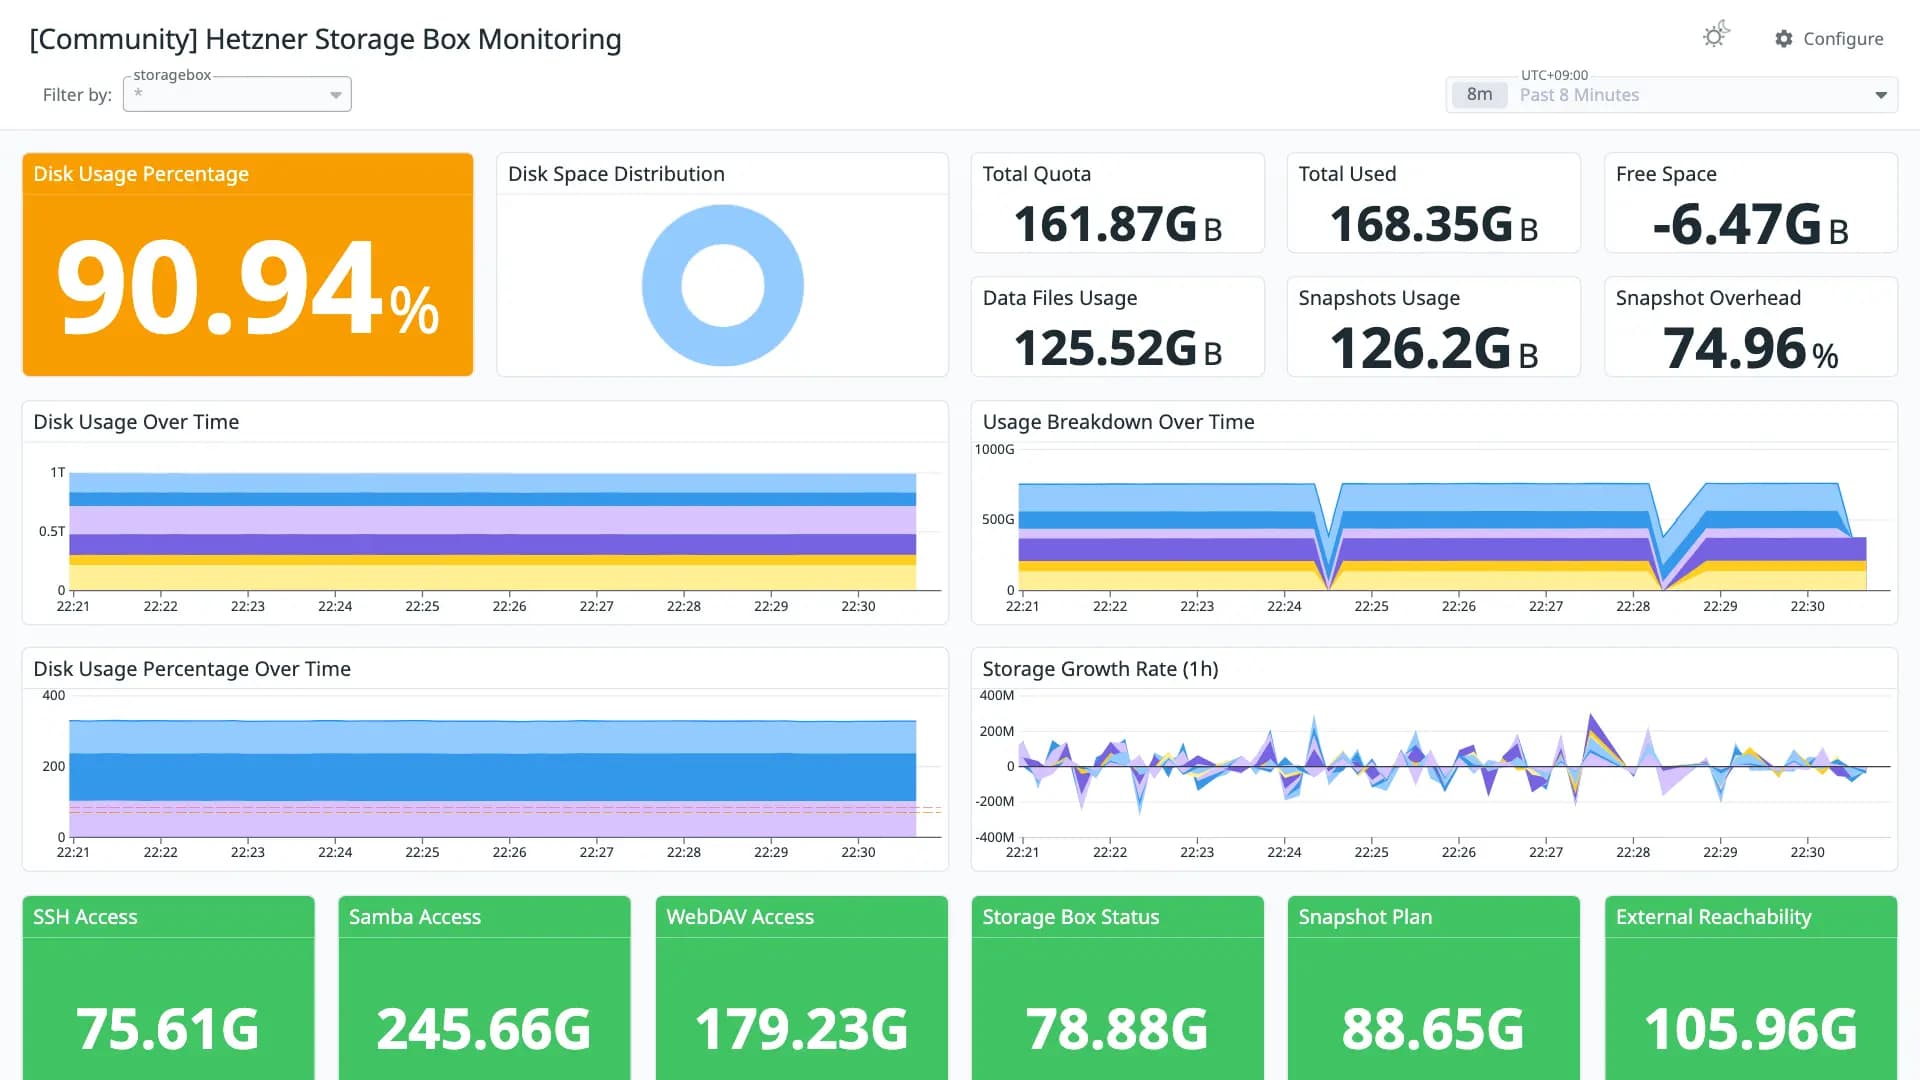Open the Past 8 Minutes time range dropdown
1920x1080 pixels.
coord(1672,95)
